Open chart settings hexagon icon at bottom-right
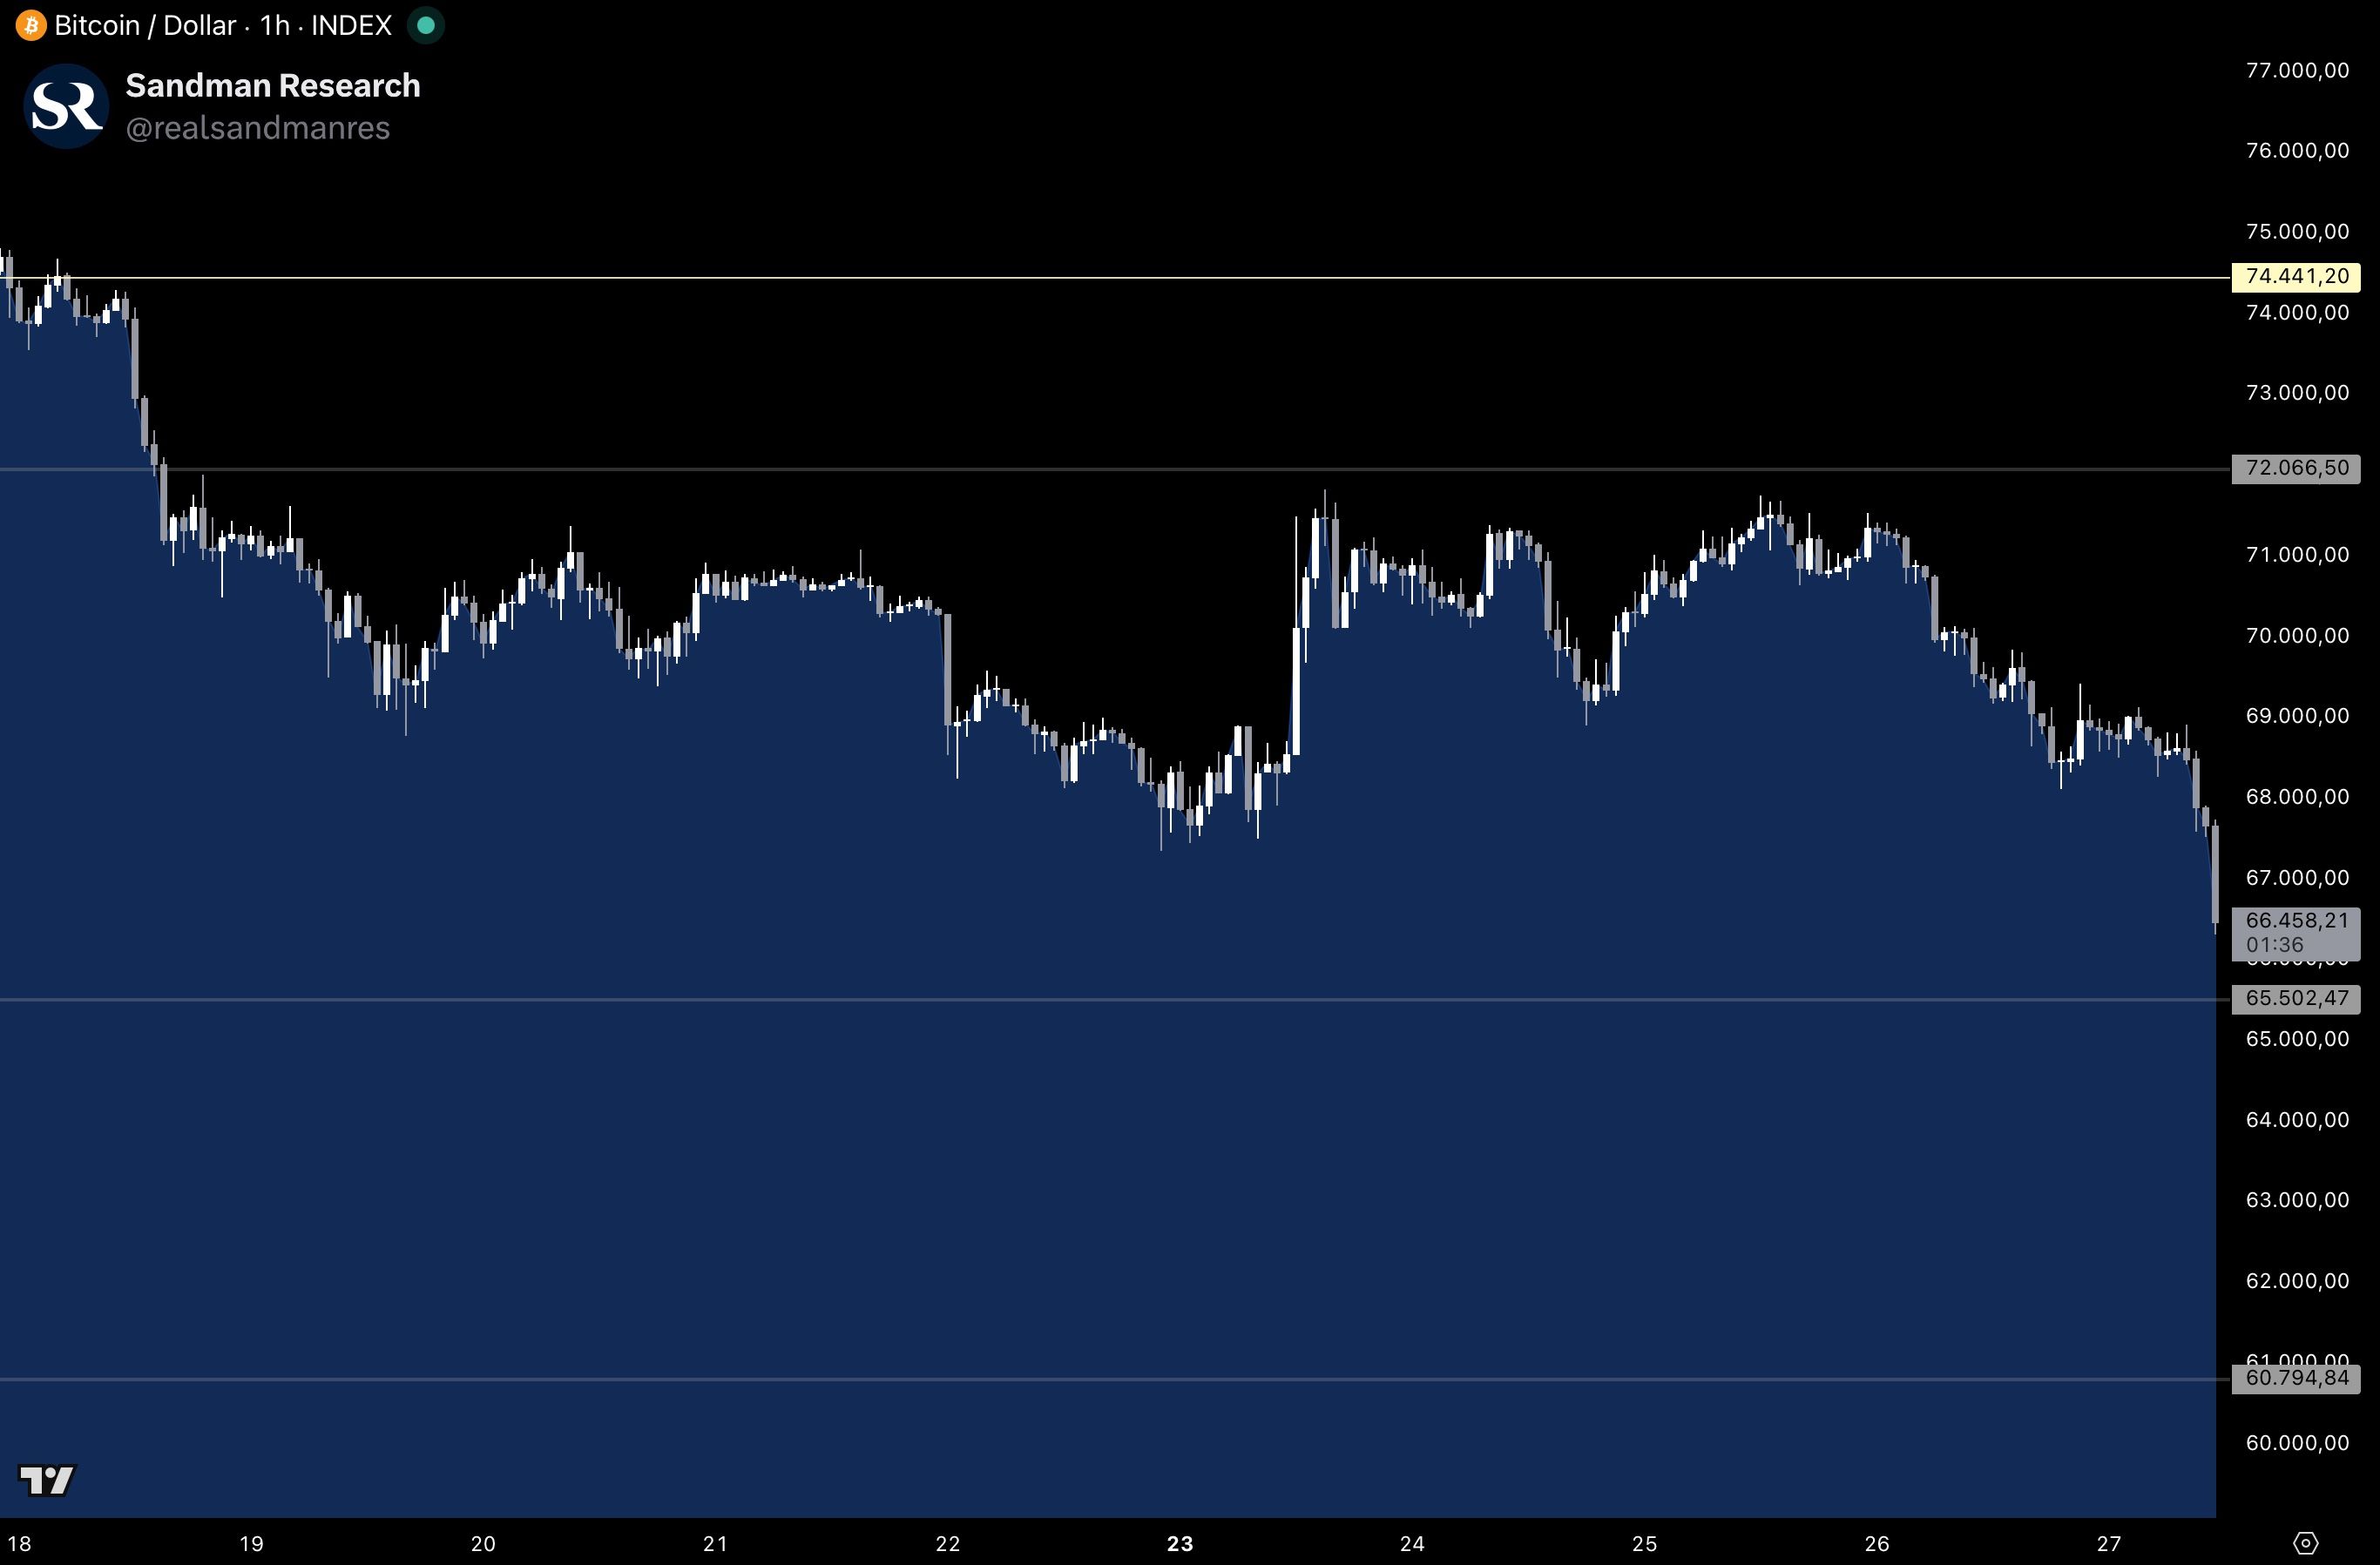The height and width of the screenshot is (1565, 2380). pyautogui.click(x=2305, y=1543)
